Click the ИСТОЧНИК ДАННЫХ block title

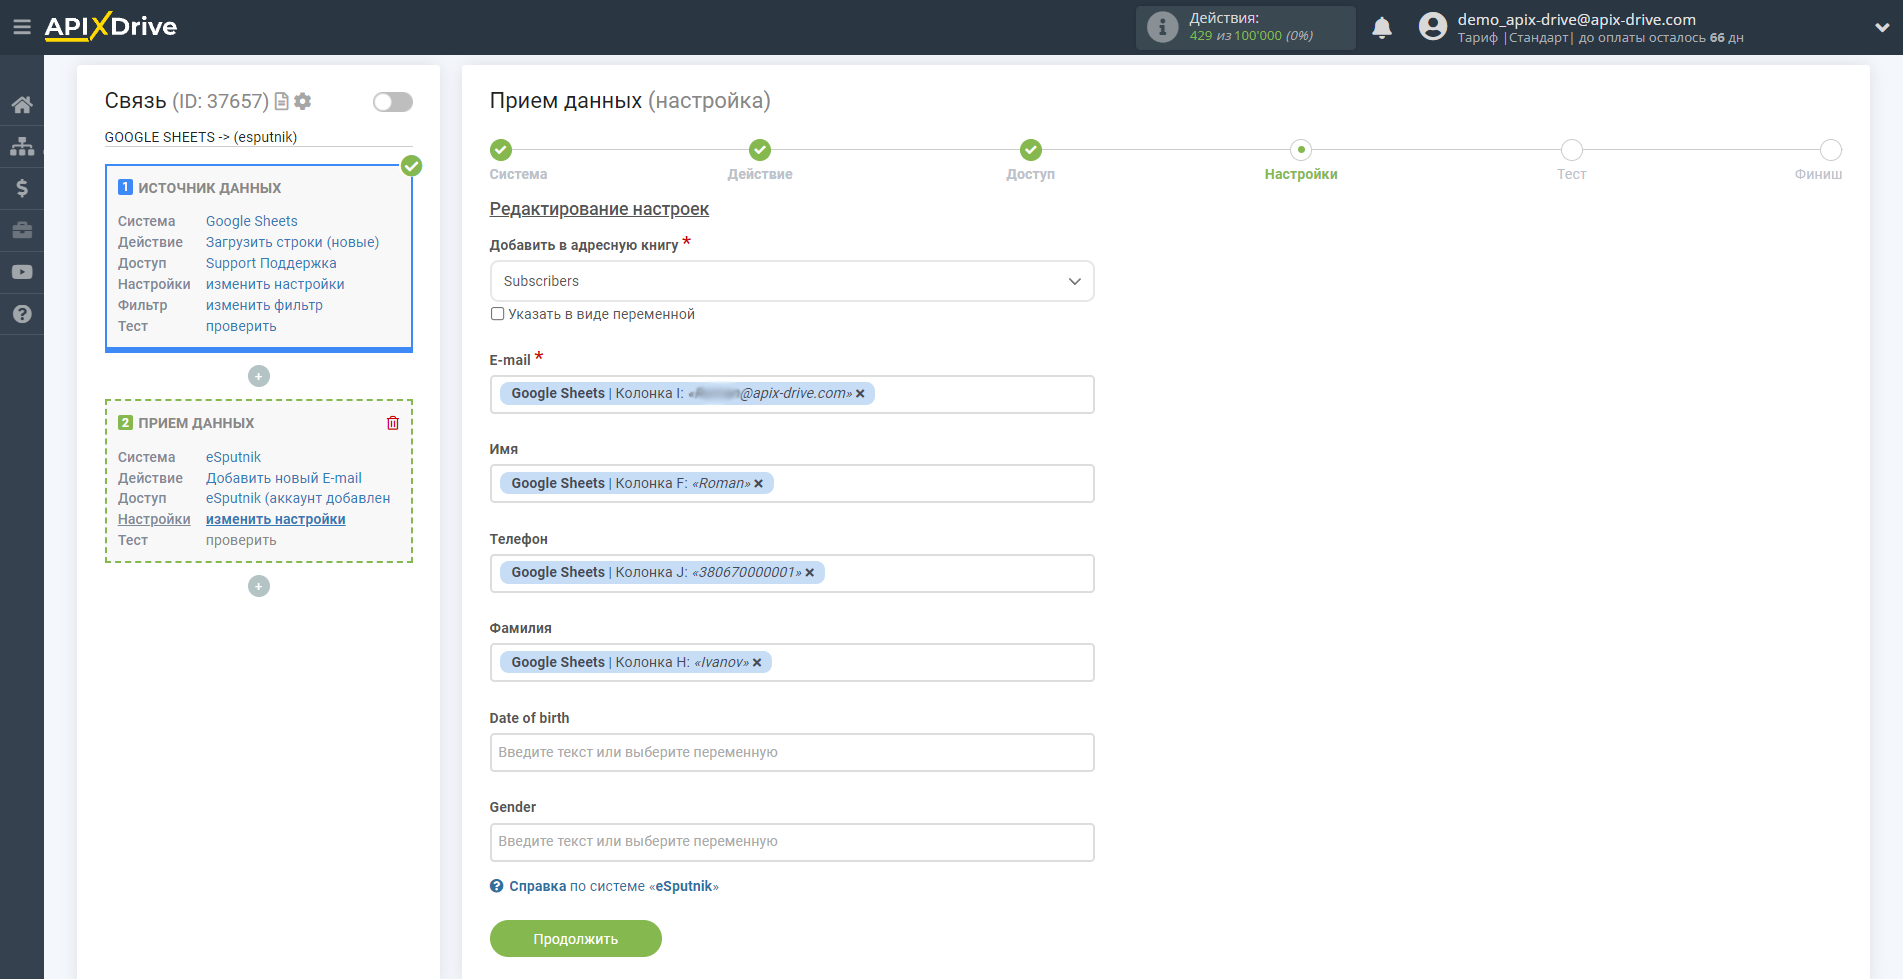pyautogui.click(x=209, y=188)
